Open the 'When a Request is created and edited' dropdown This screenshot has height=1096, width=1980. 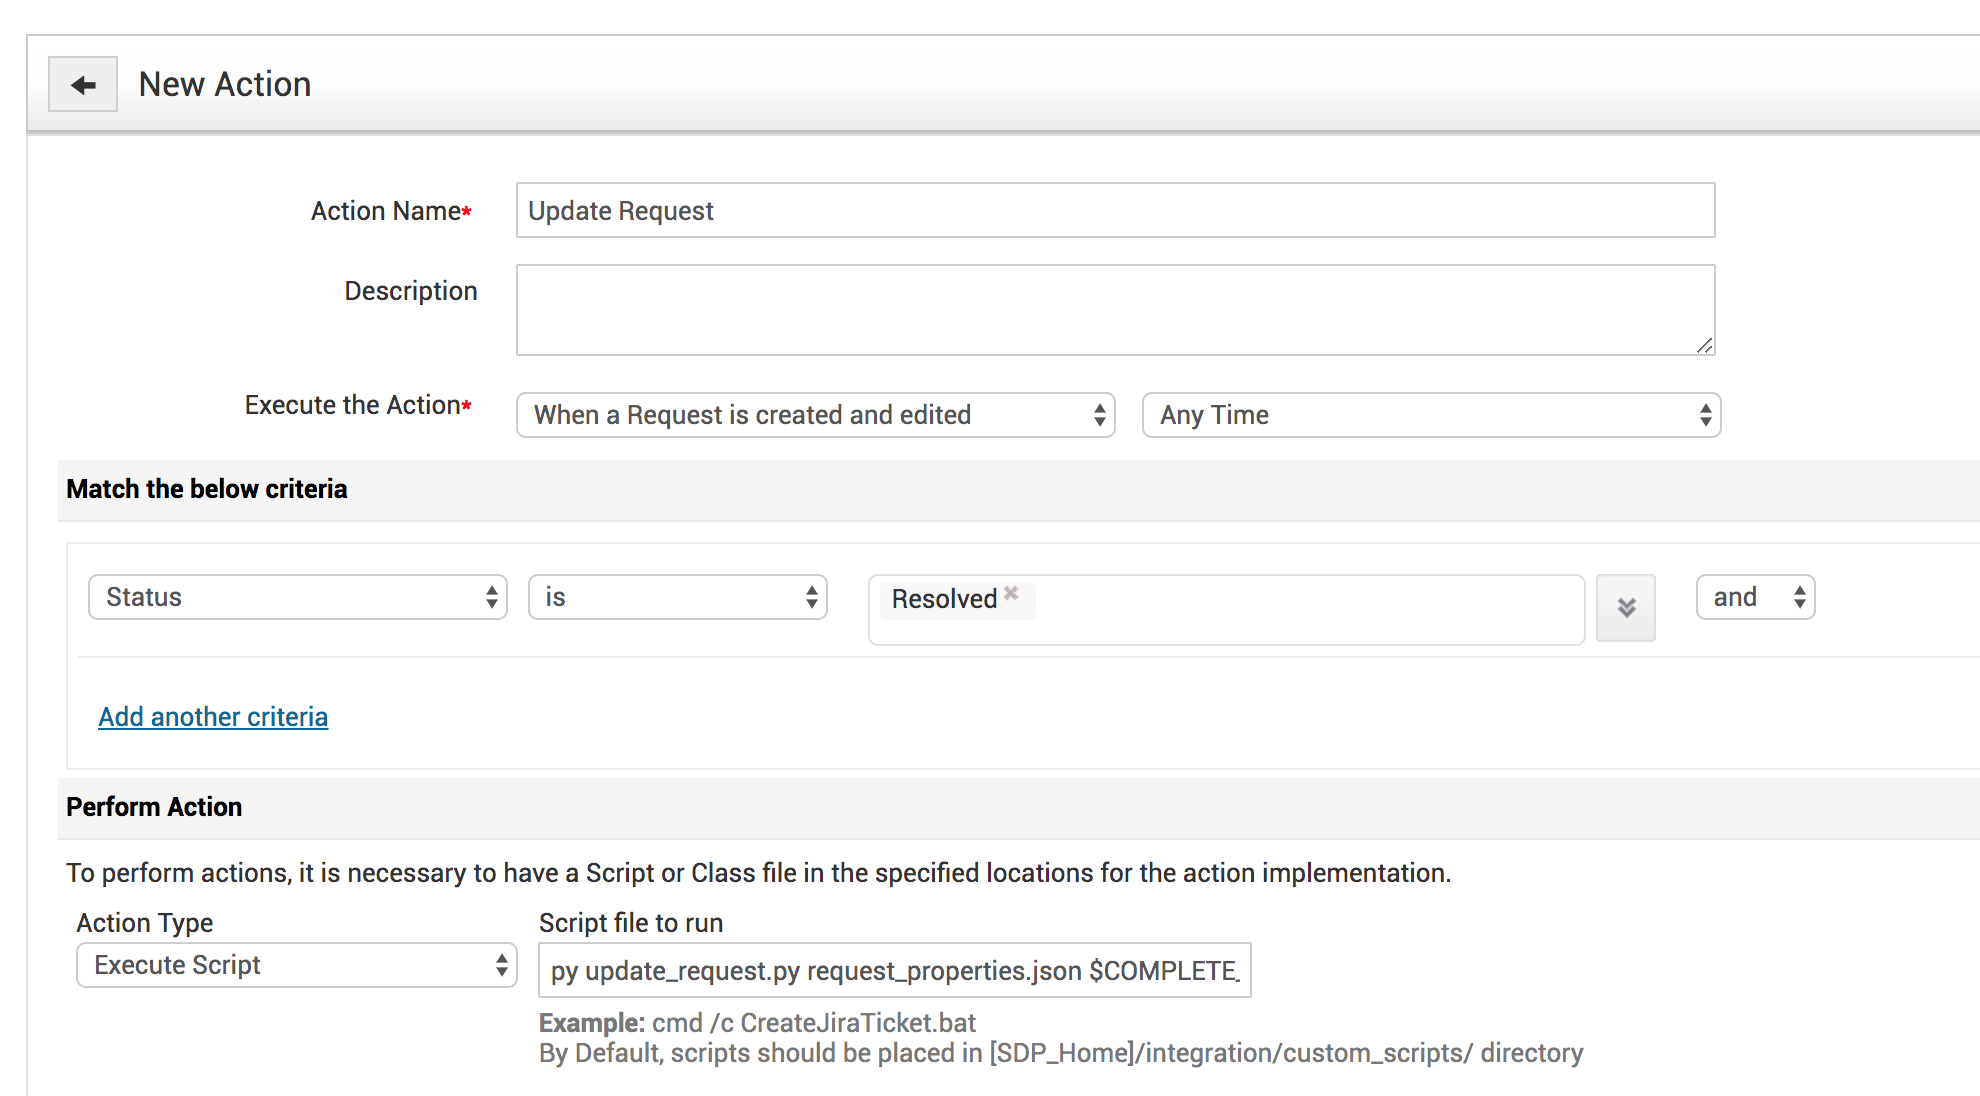[x=815, y=415]
